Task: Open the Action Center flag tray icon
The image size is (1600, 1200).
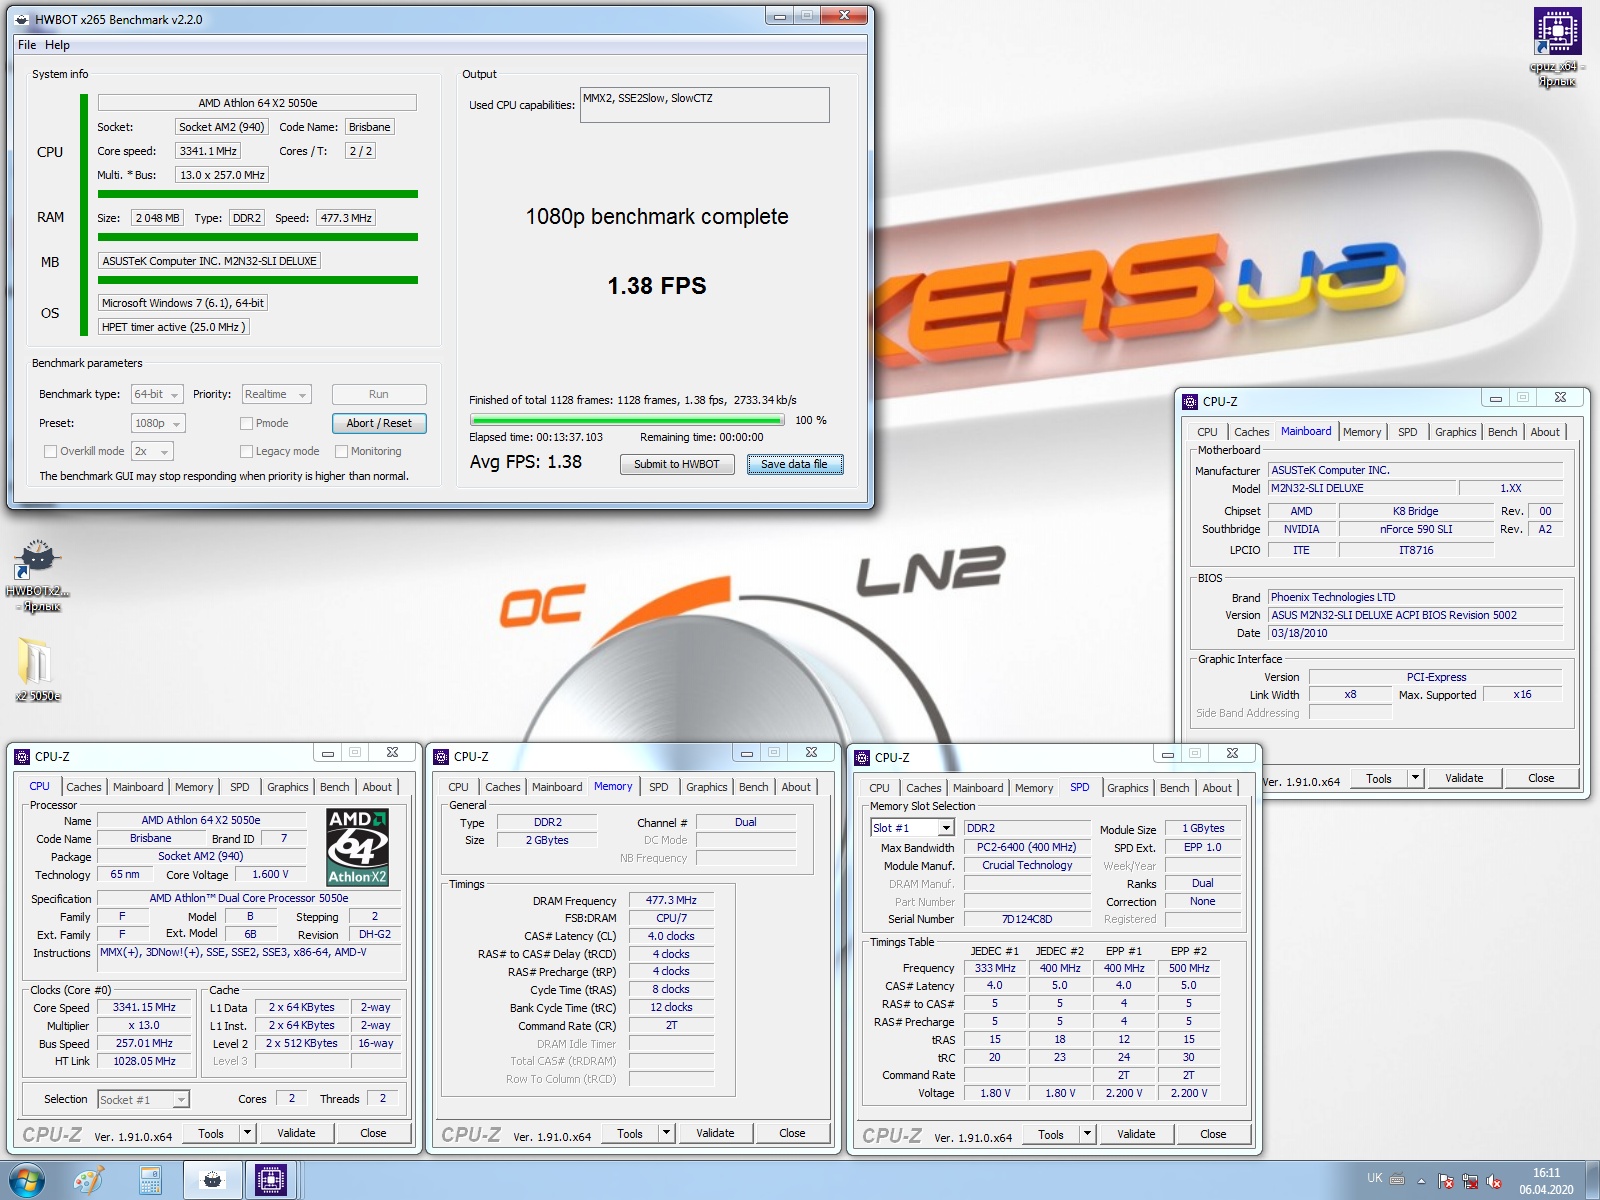Action: coord(1445,1181)
